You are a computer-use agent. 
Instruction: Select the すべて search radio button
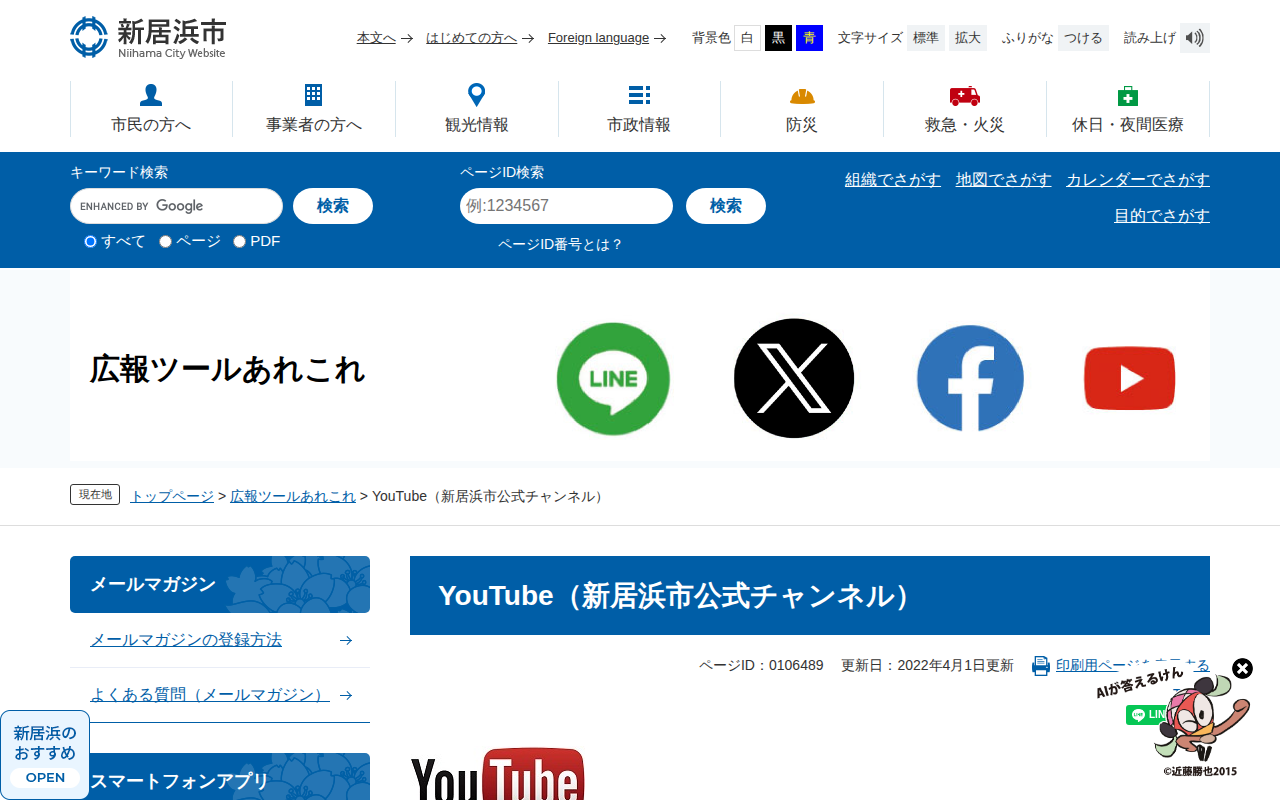tap(90, 241)
